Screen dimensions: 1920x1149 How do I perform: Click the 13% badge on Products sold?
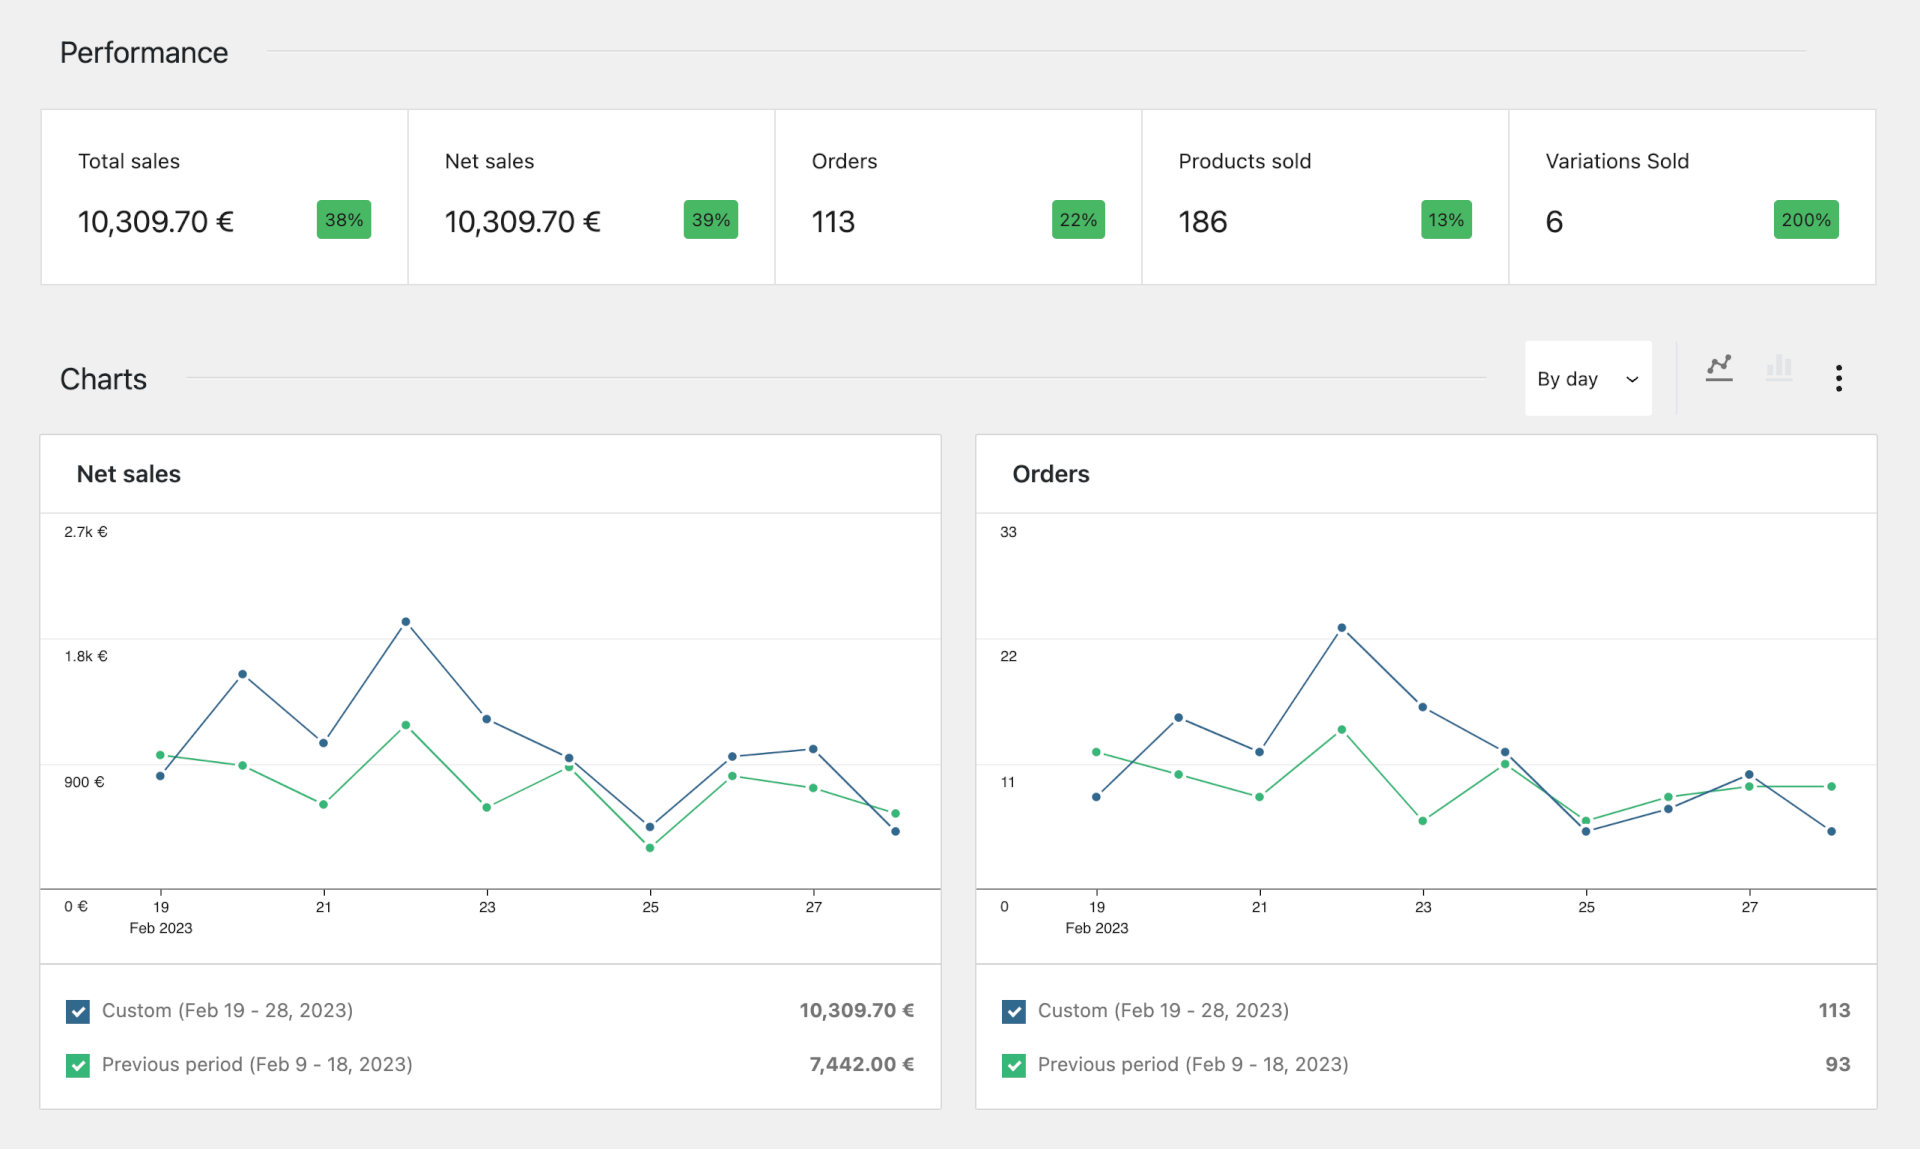(1446, 220)
